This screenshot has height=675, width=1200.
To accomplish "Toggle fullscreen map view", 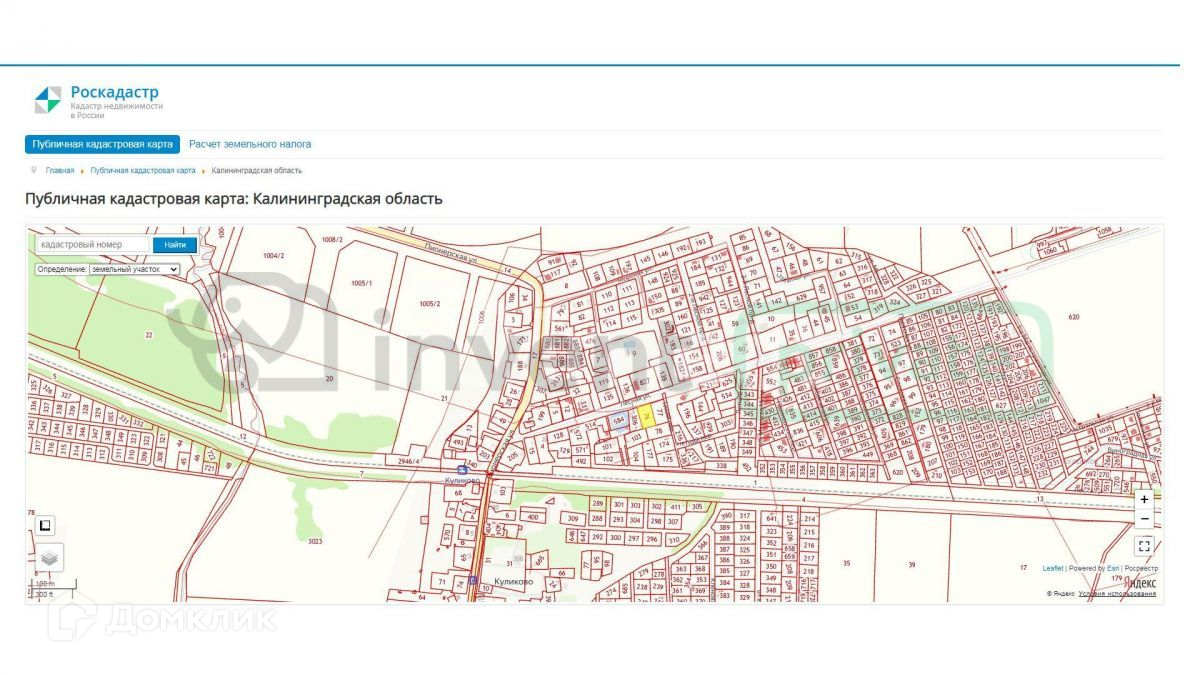I will [1144, 546].
